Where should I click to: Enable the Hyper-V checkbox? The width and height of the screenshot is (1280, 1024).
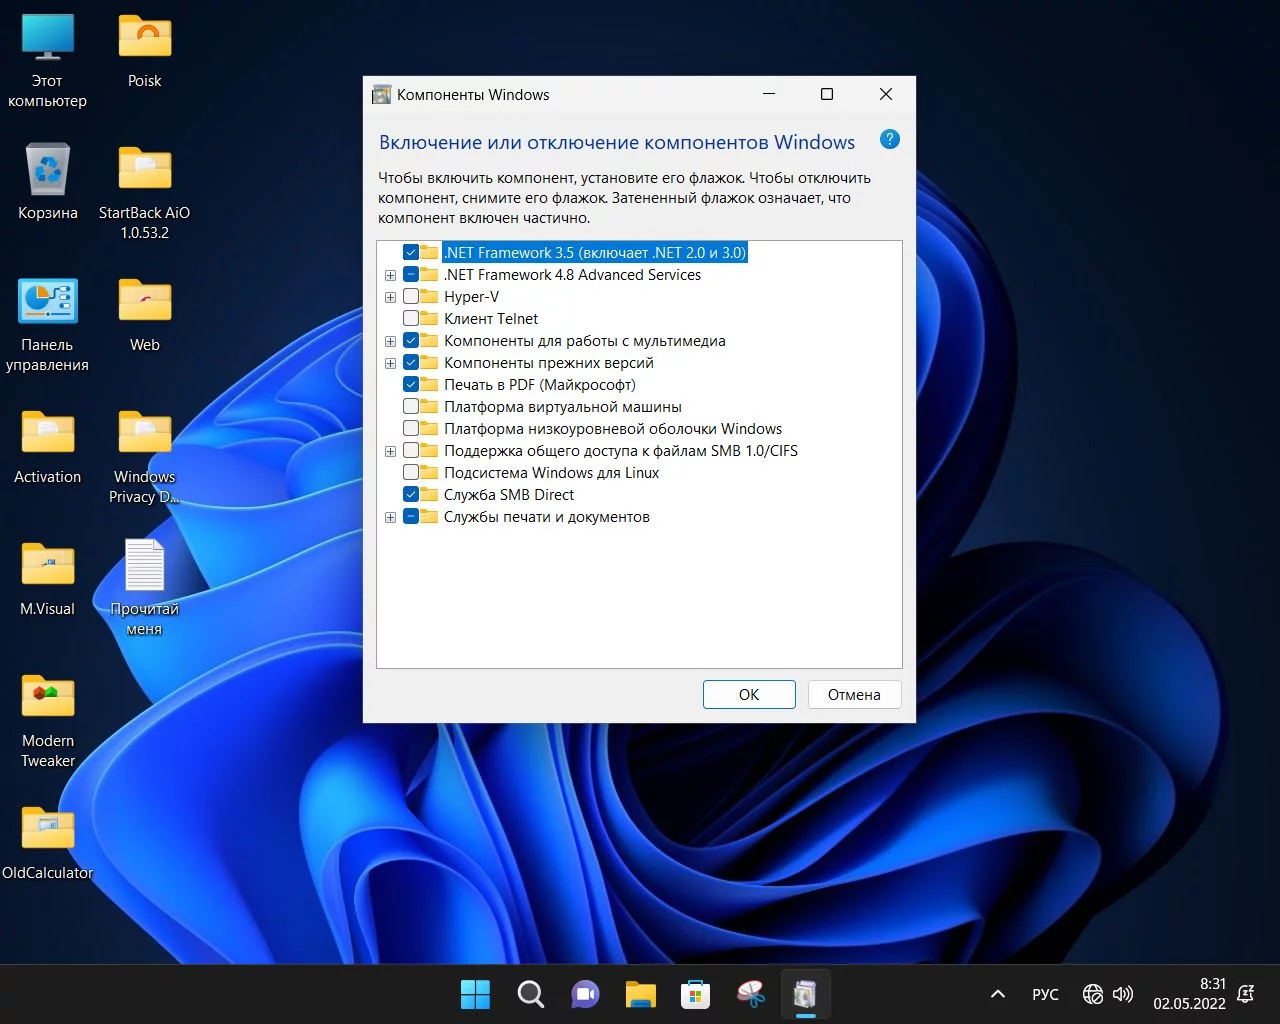(x=411, y=297)
